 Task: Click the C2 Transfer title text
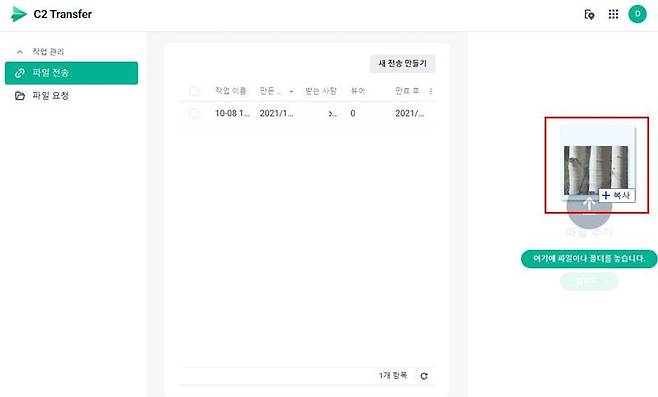click(x=63, y=14)
